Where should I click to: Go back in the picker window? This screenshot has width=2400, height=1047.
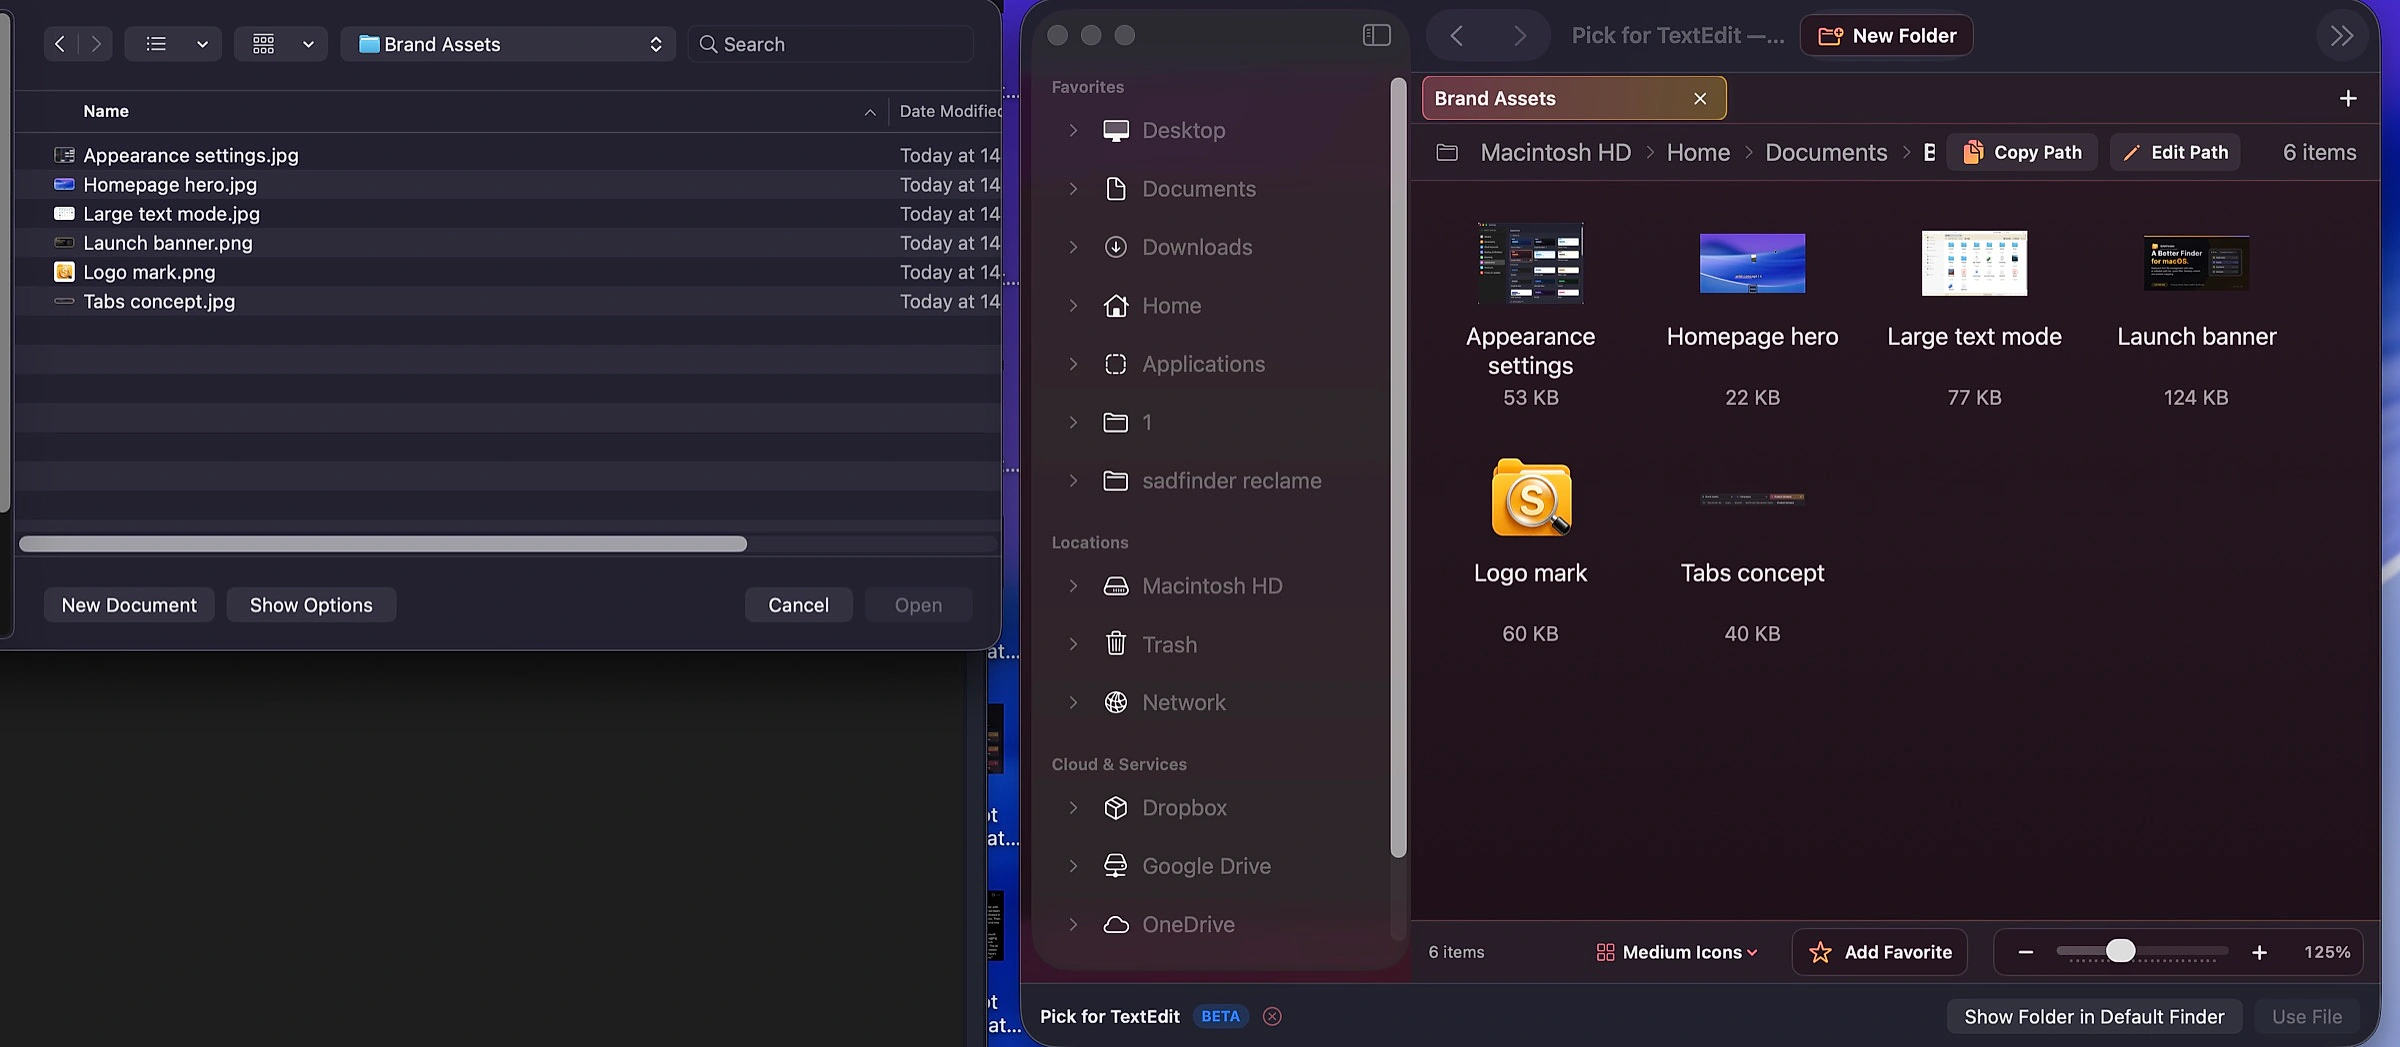[1456, 36]
